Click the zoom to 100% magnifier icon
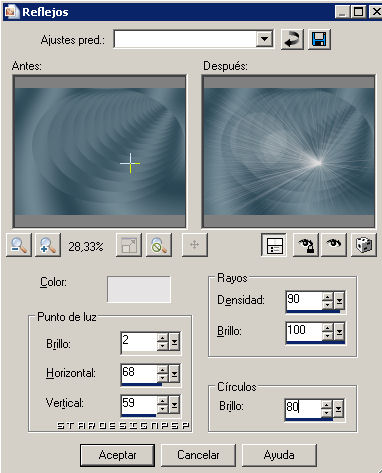This screenshot has height=473, width=382. click(159, 245)
